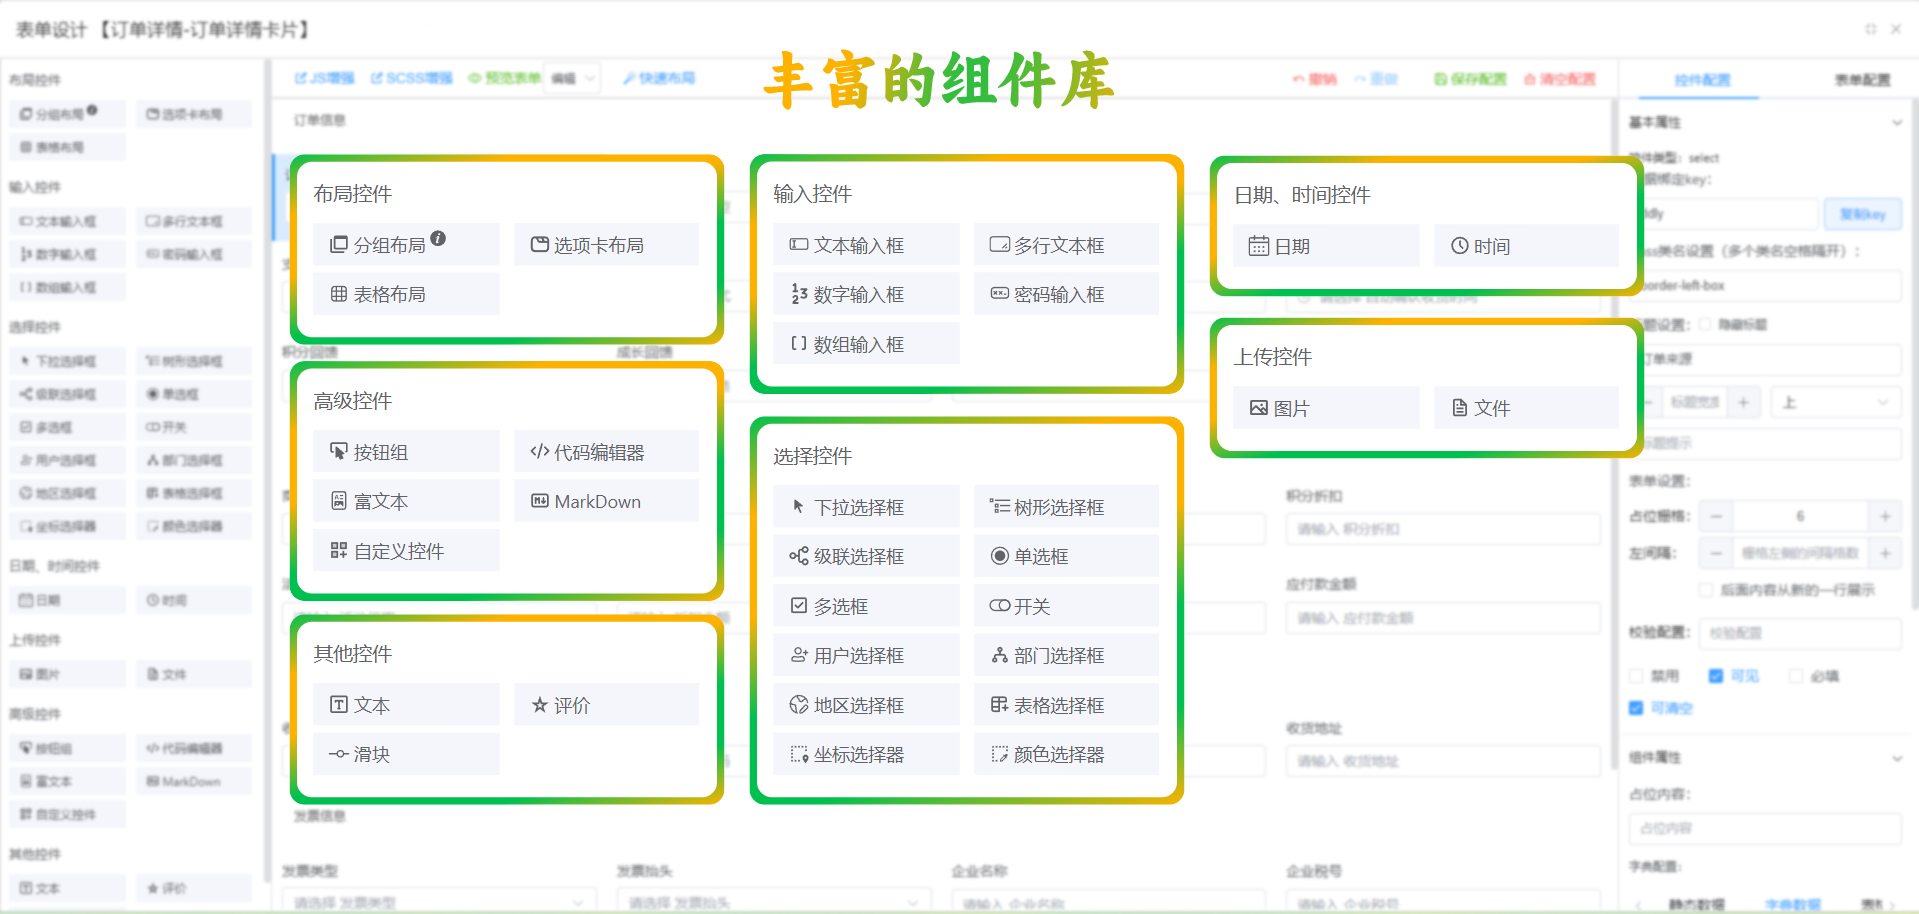The width and height of the screenshot is (1919, 914).
Task: Choose the 坐标选择器 coordinate picker
Action: pyautogui.click(x=865, y=754)
